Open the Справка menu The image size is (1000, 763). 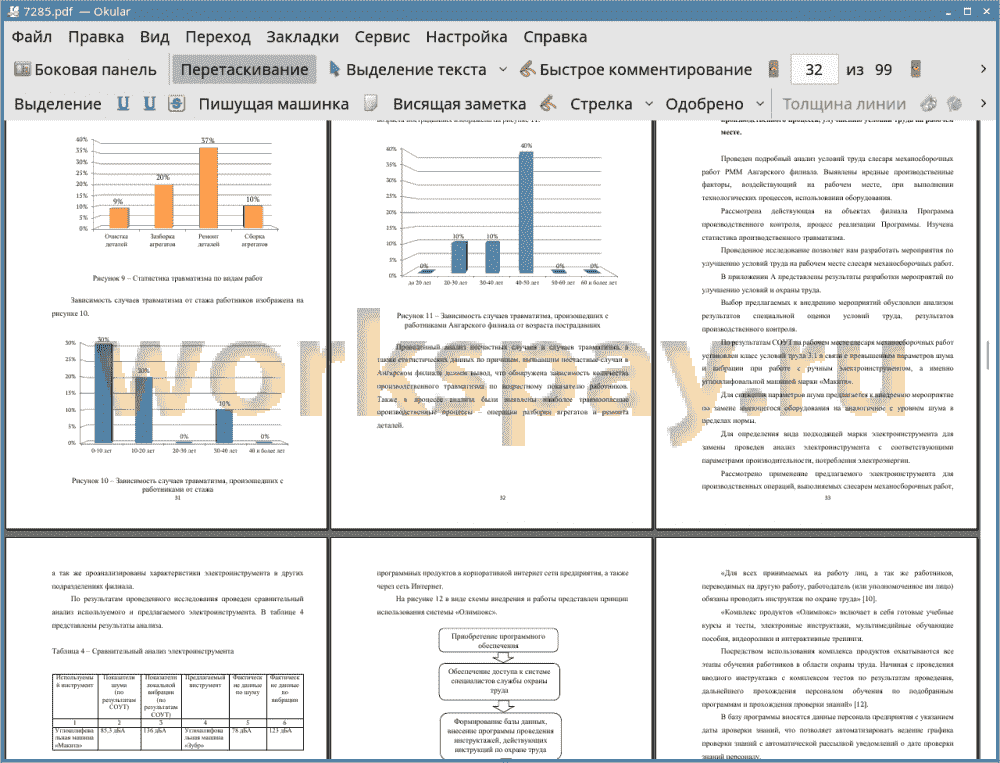point(555,37)
